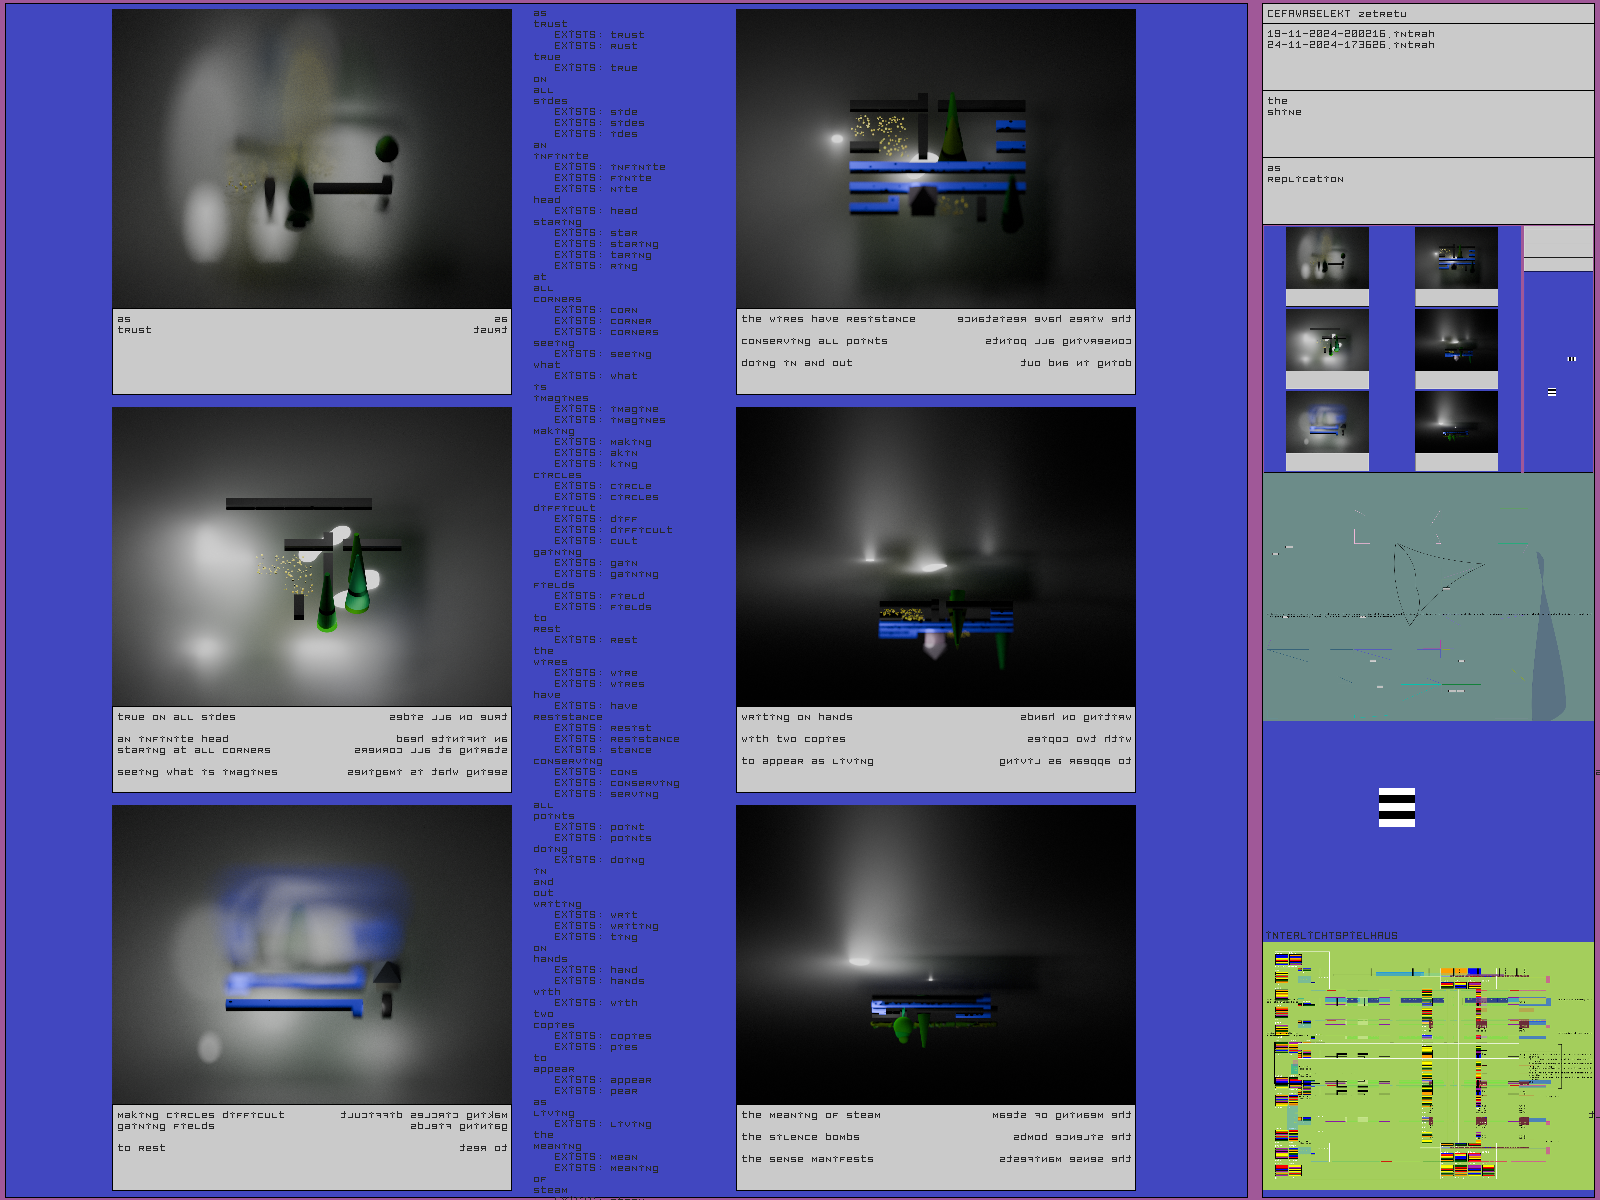Open the top-left thumbnail in the selector grid
1600x1200 pixels.
click(x=1327, y=258)
